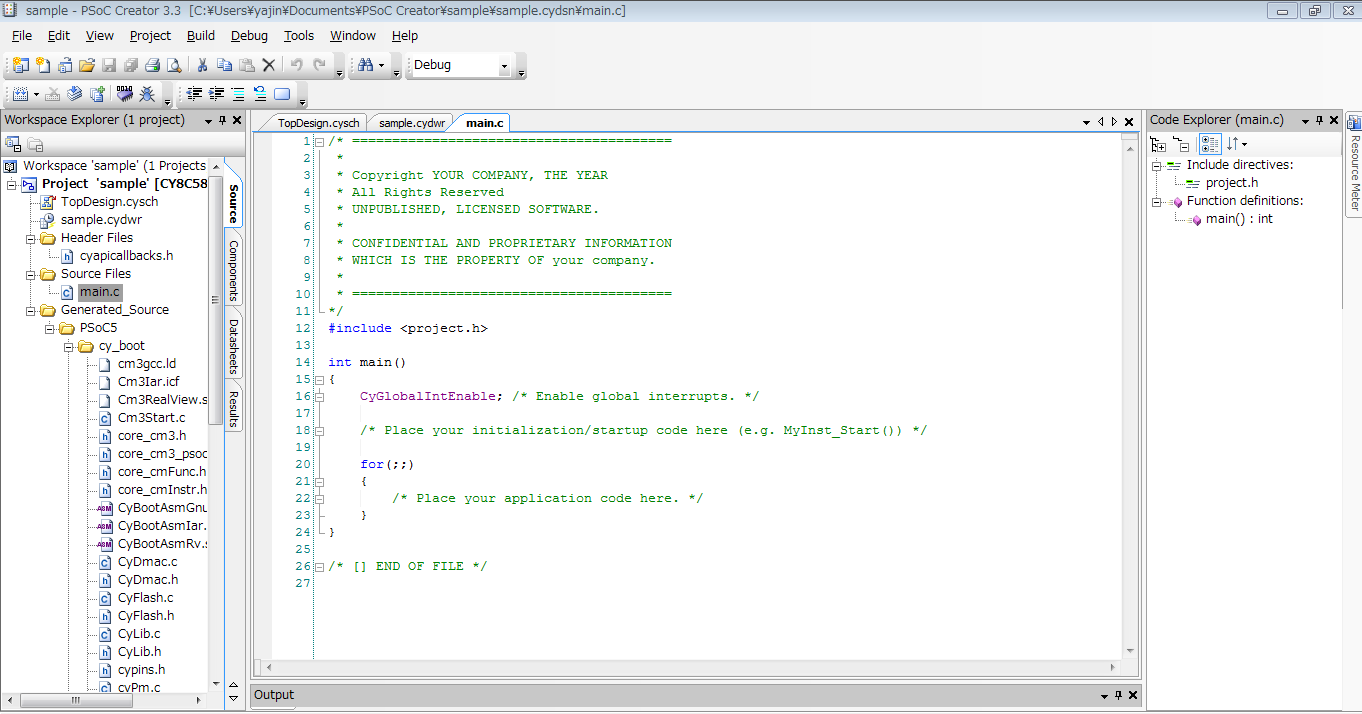Viewport: 1362px width, 714px height.
Task: Click project.h in Code Explorer
Action: click(1232, 183)
